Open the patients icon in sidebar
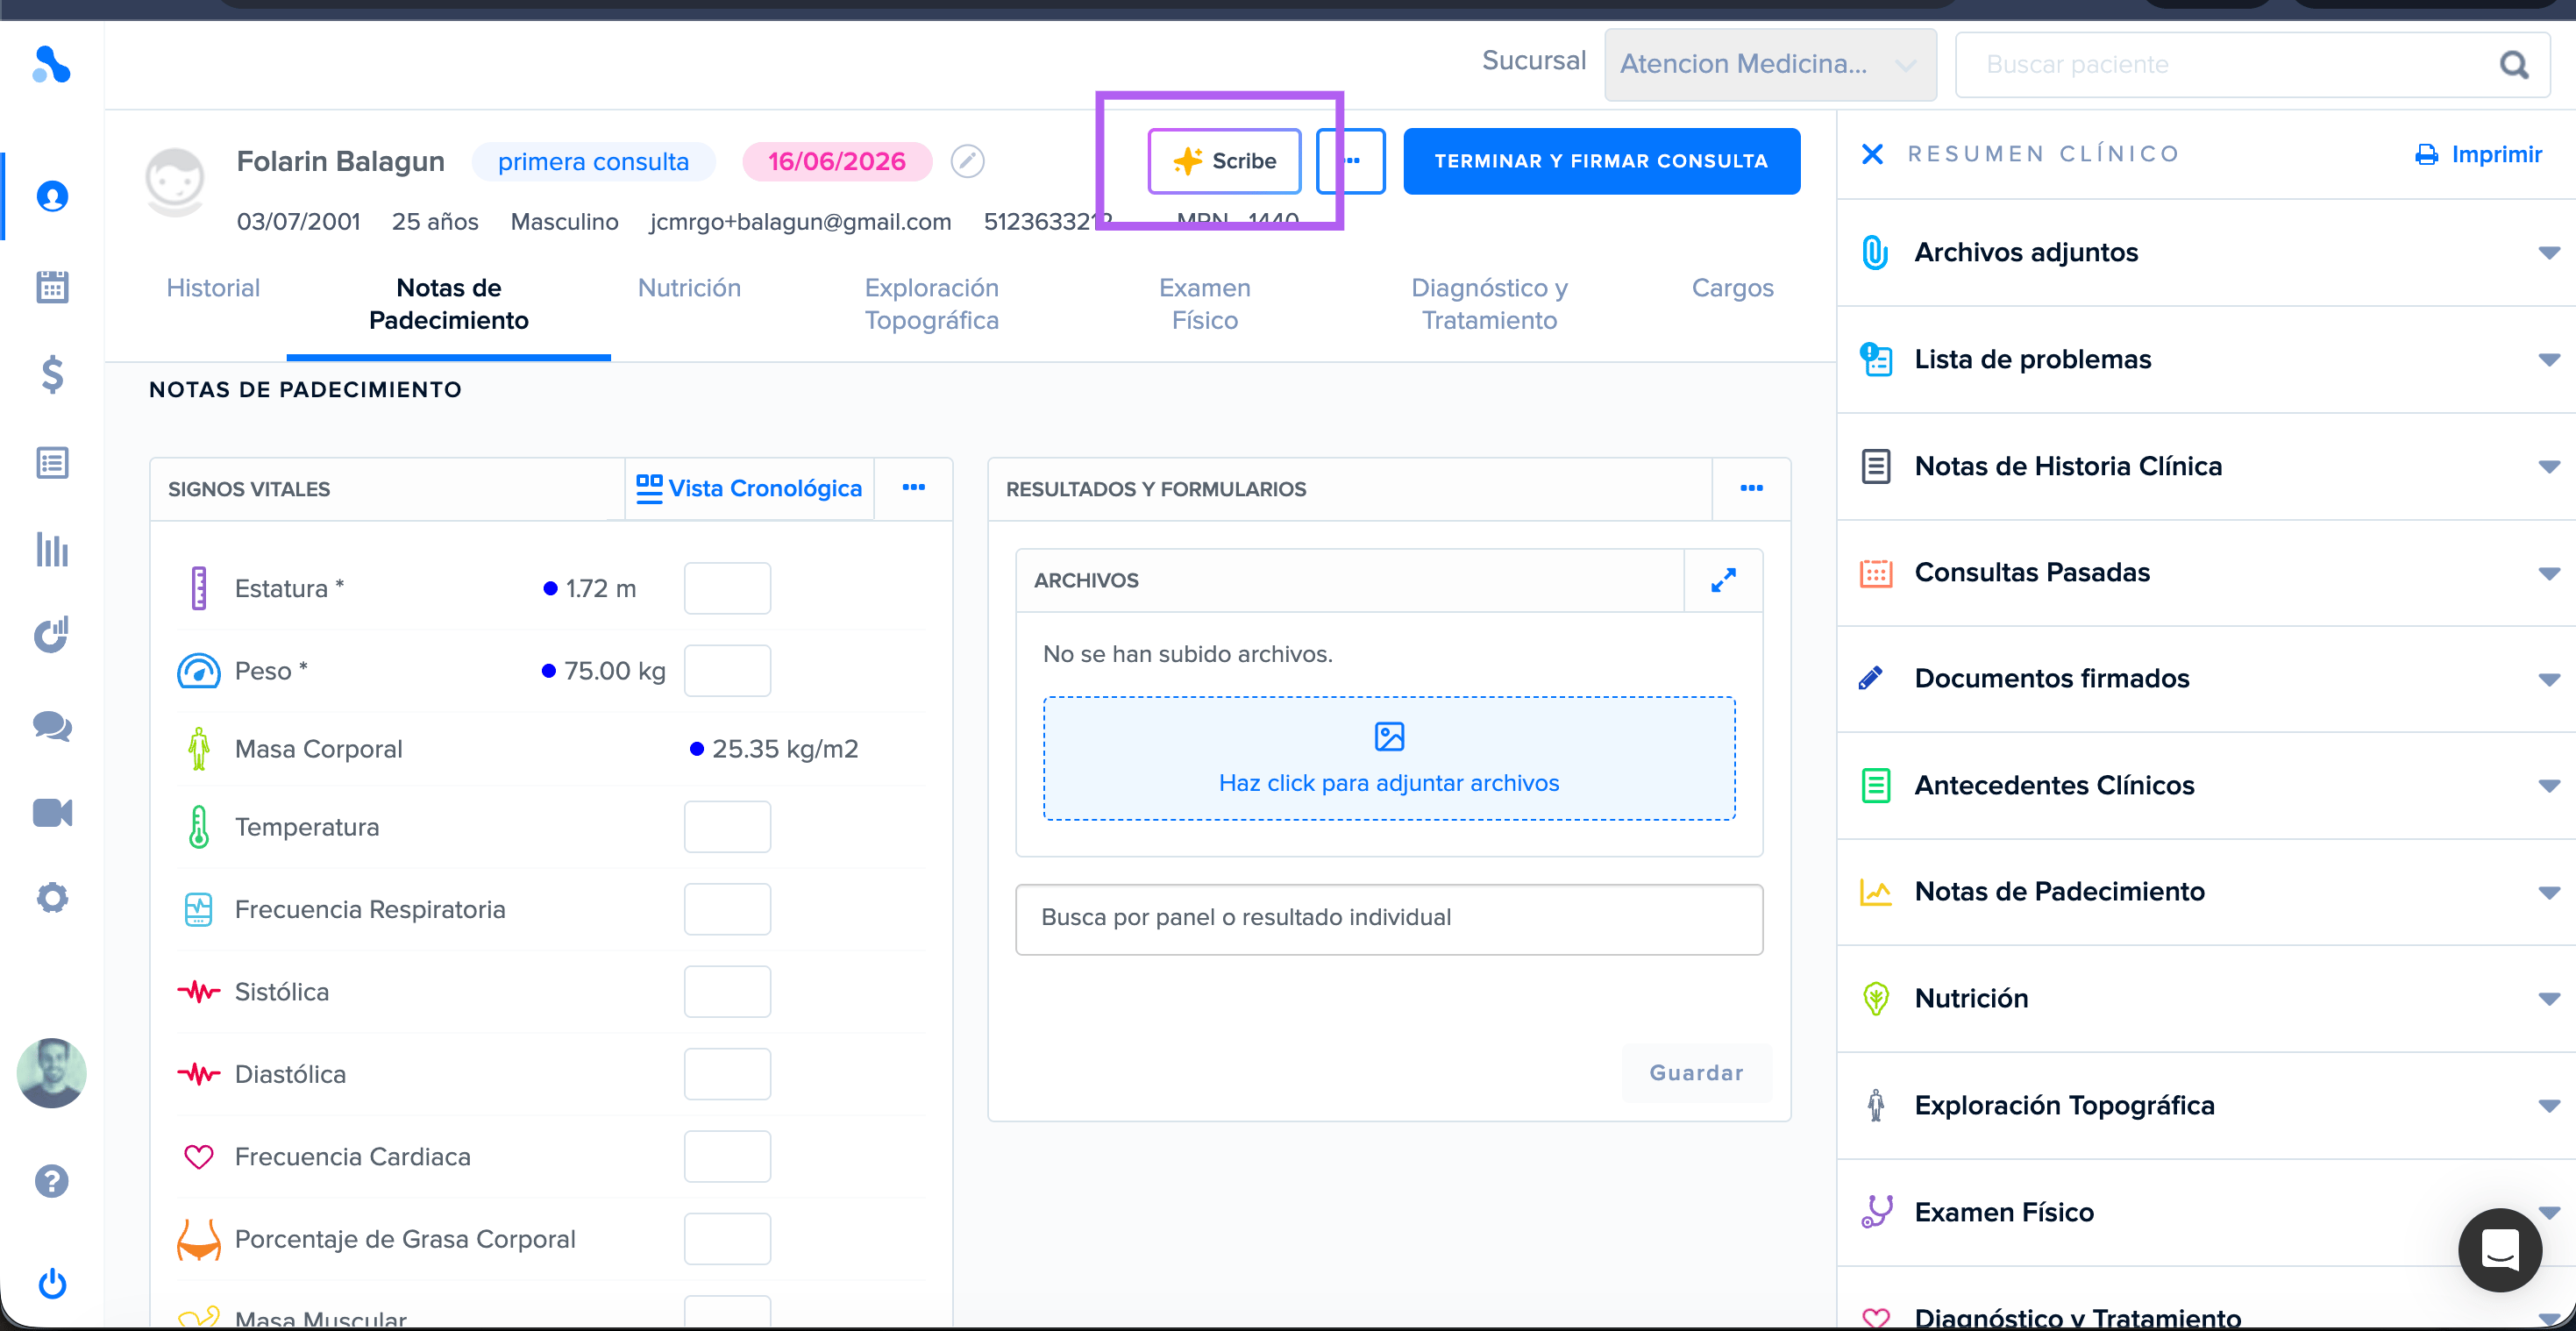The image size is (2576, 1331). (x=52, y=196)
